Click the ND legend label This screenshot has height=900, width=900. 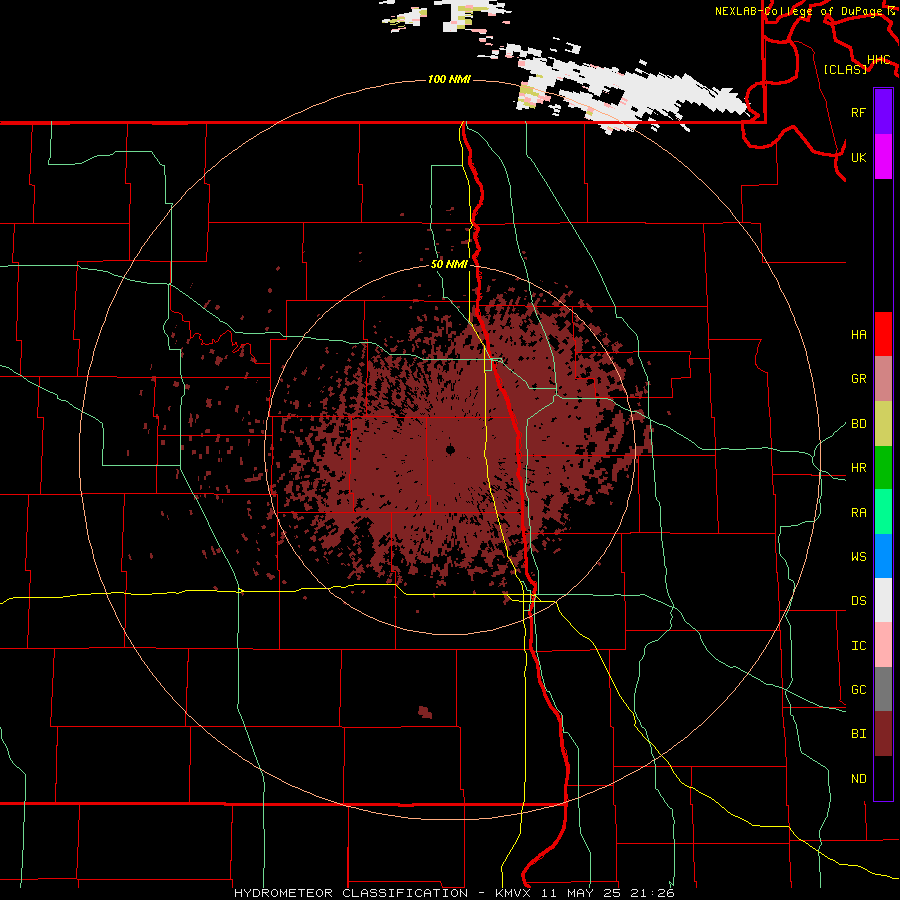(858, 778)
